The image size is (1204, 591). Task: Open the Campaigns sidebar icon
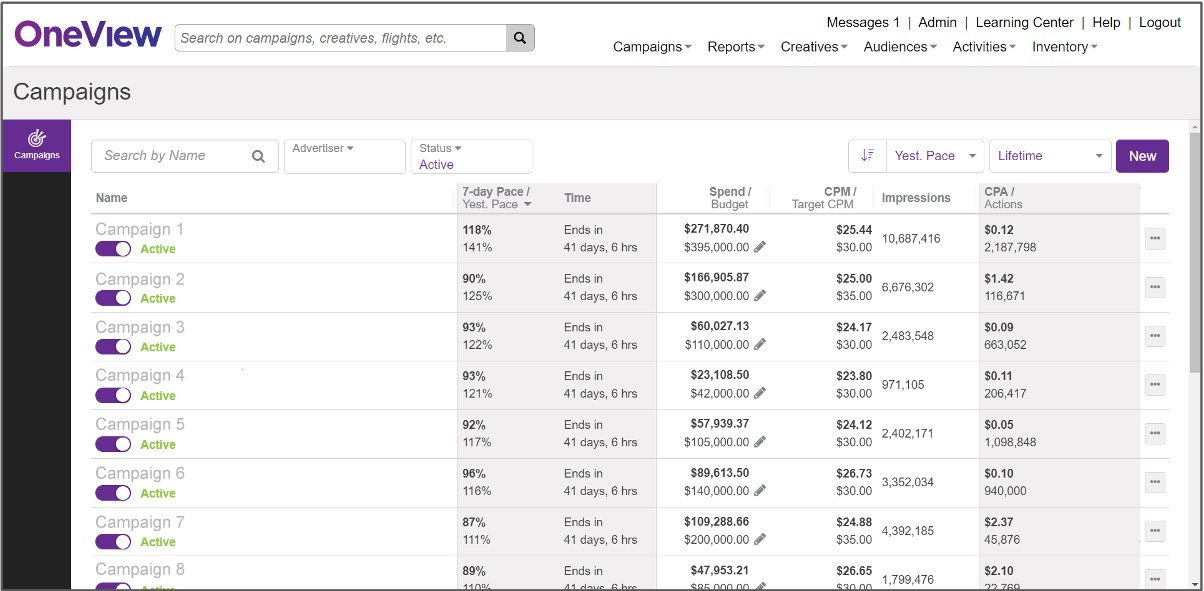coord(36,145)
